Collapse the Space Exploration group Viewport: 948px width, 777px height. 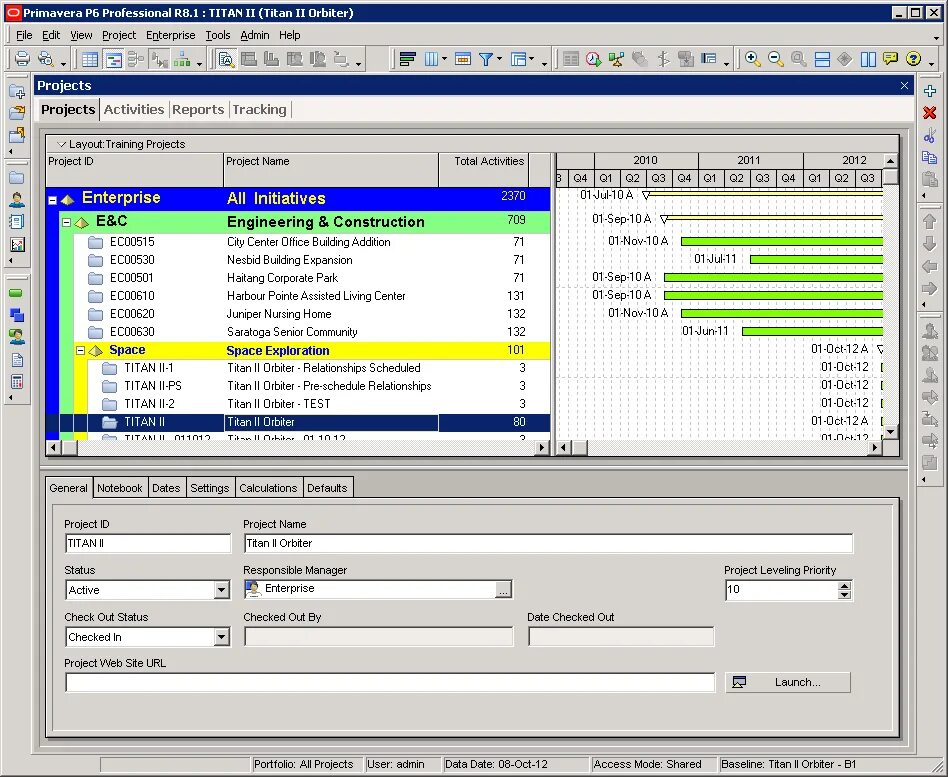pos(80,350)
